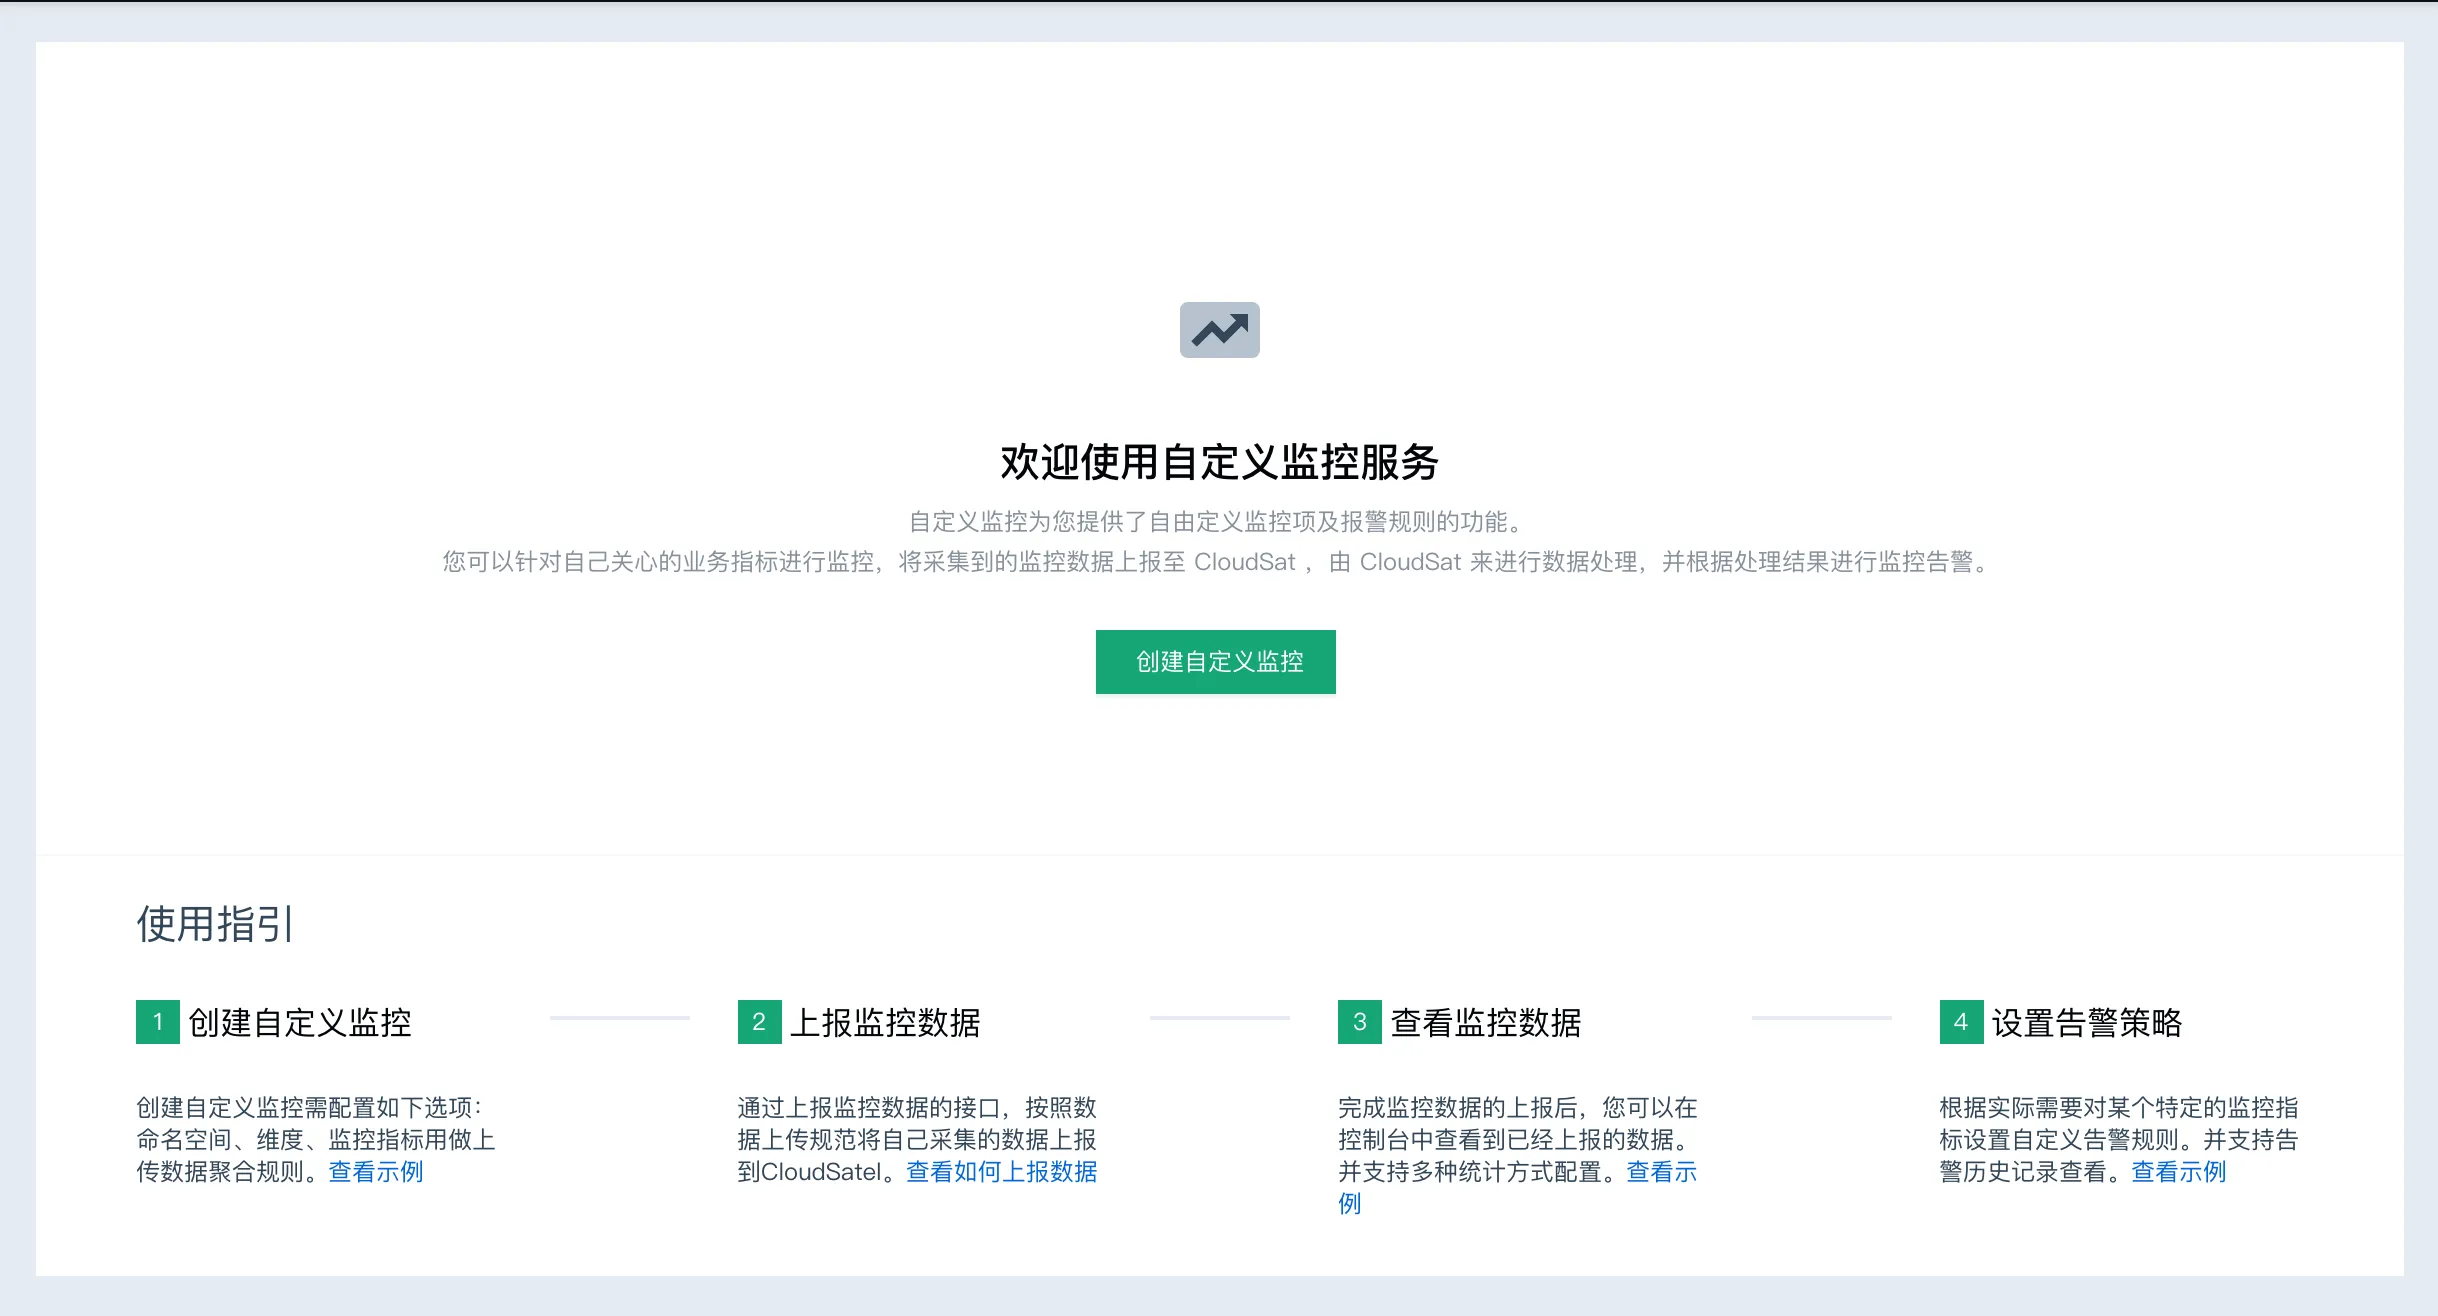Click the 查看监控数据 step heading

pos(1486,1023)
